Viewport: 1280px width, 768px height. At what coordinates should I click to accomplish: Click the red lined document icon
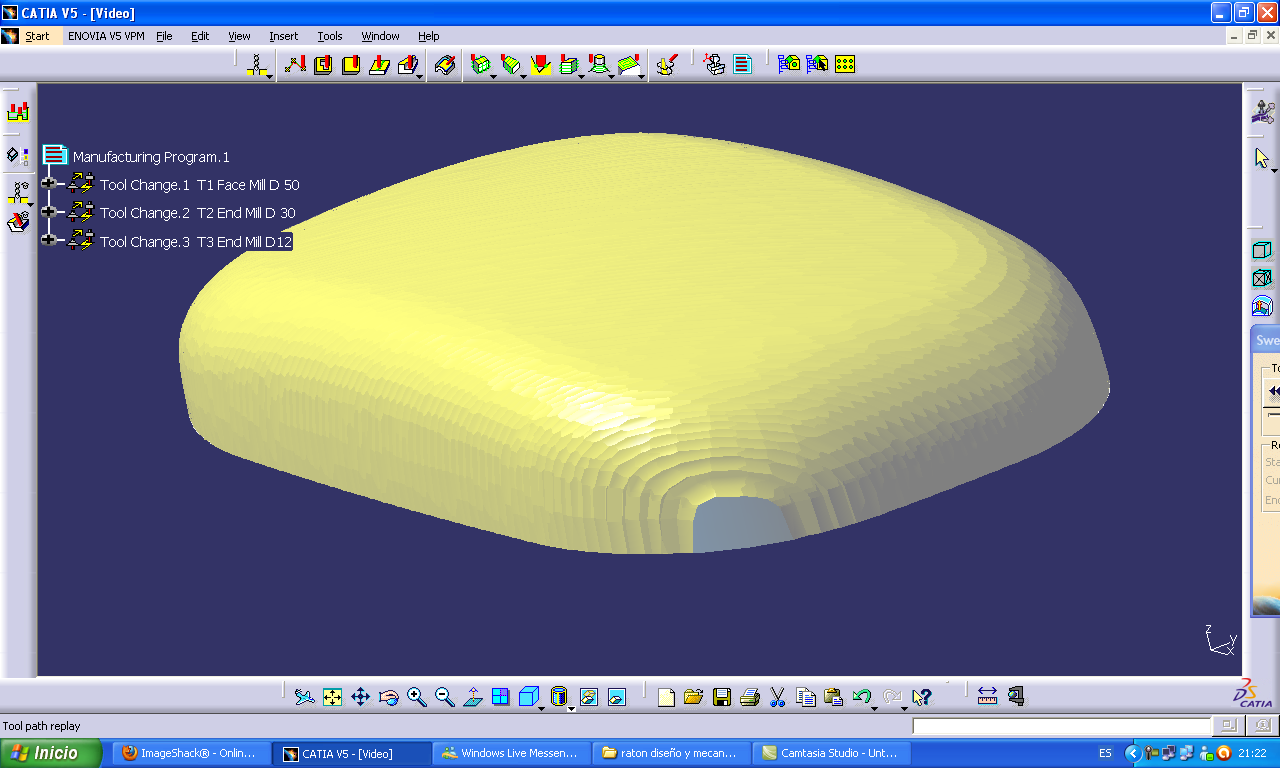coord(742,65)
